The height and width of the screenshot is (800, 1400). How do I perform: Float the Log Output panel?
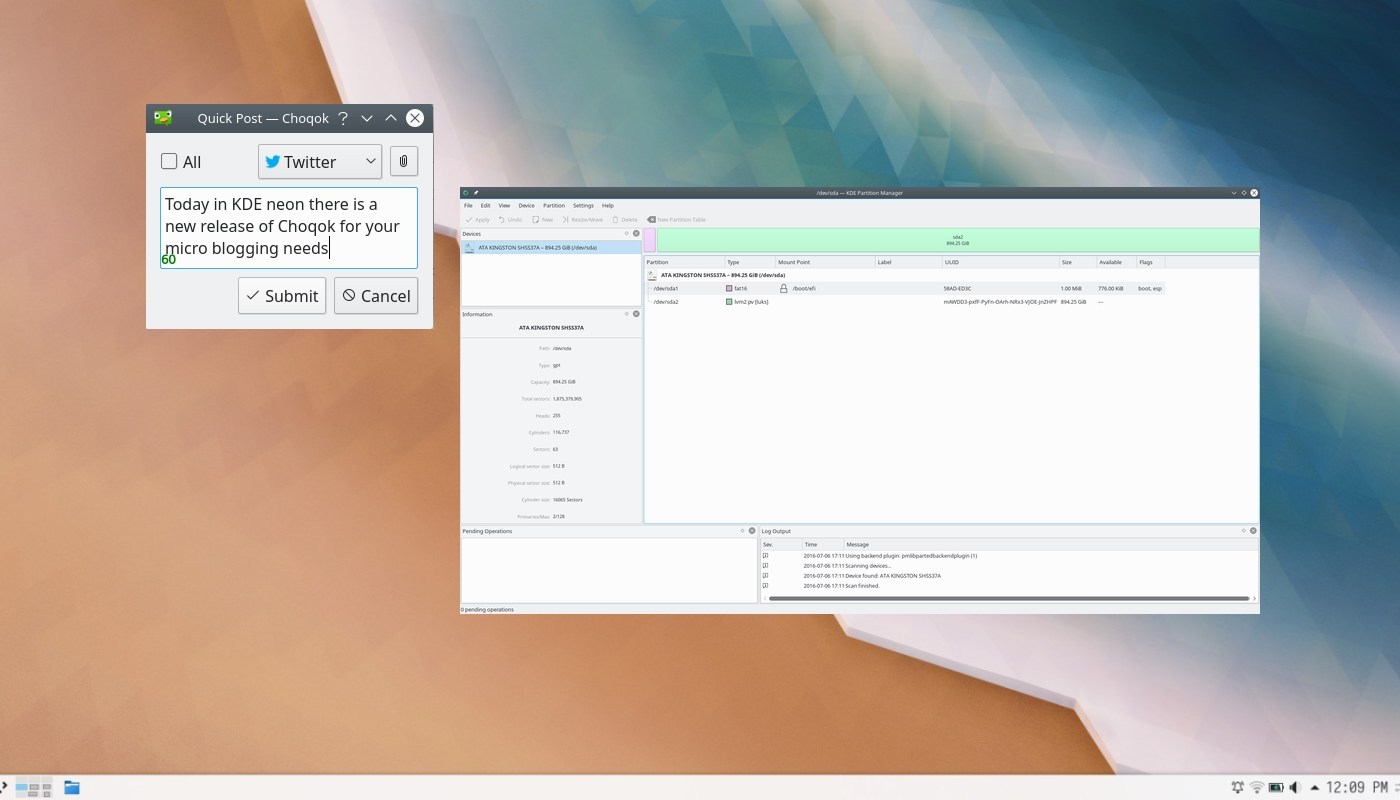[x=1244, y=531]
